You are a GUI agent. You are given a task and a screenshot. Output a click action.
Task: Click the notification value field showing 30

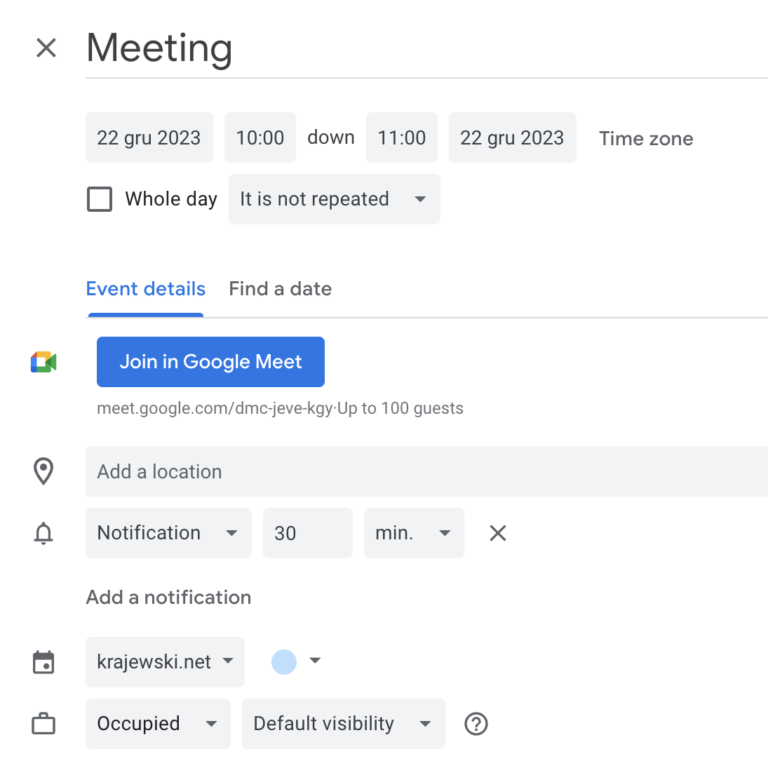click(308, 533)
